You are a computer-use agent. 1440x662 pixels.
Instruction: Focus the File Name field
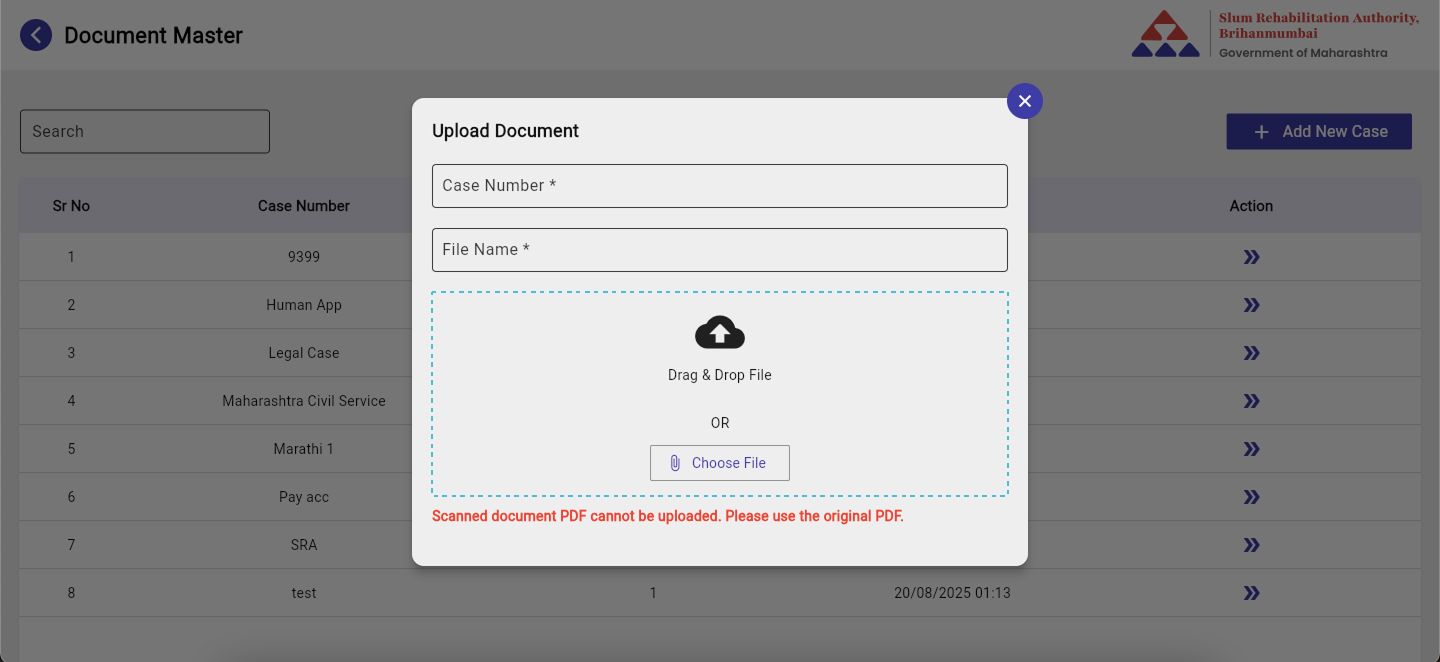720,250
